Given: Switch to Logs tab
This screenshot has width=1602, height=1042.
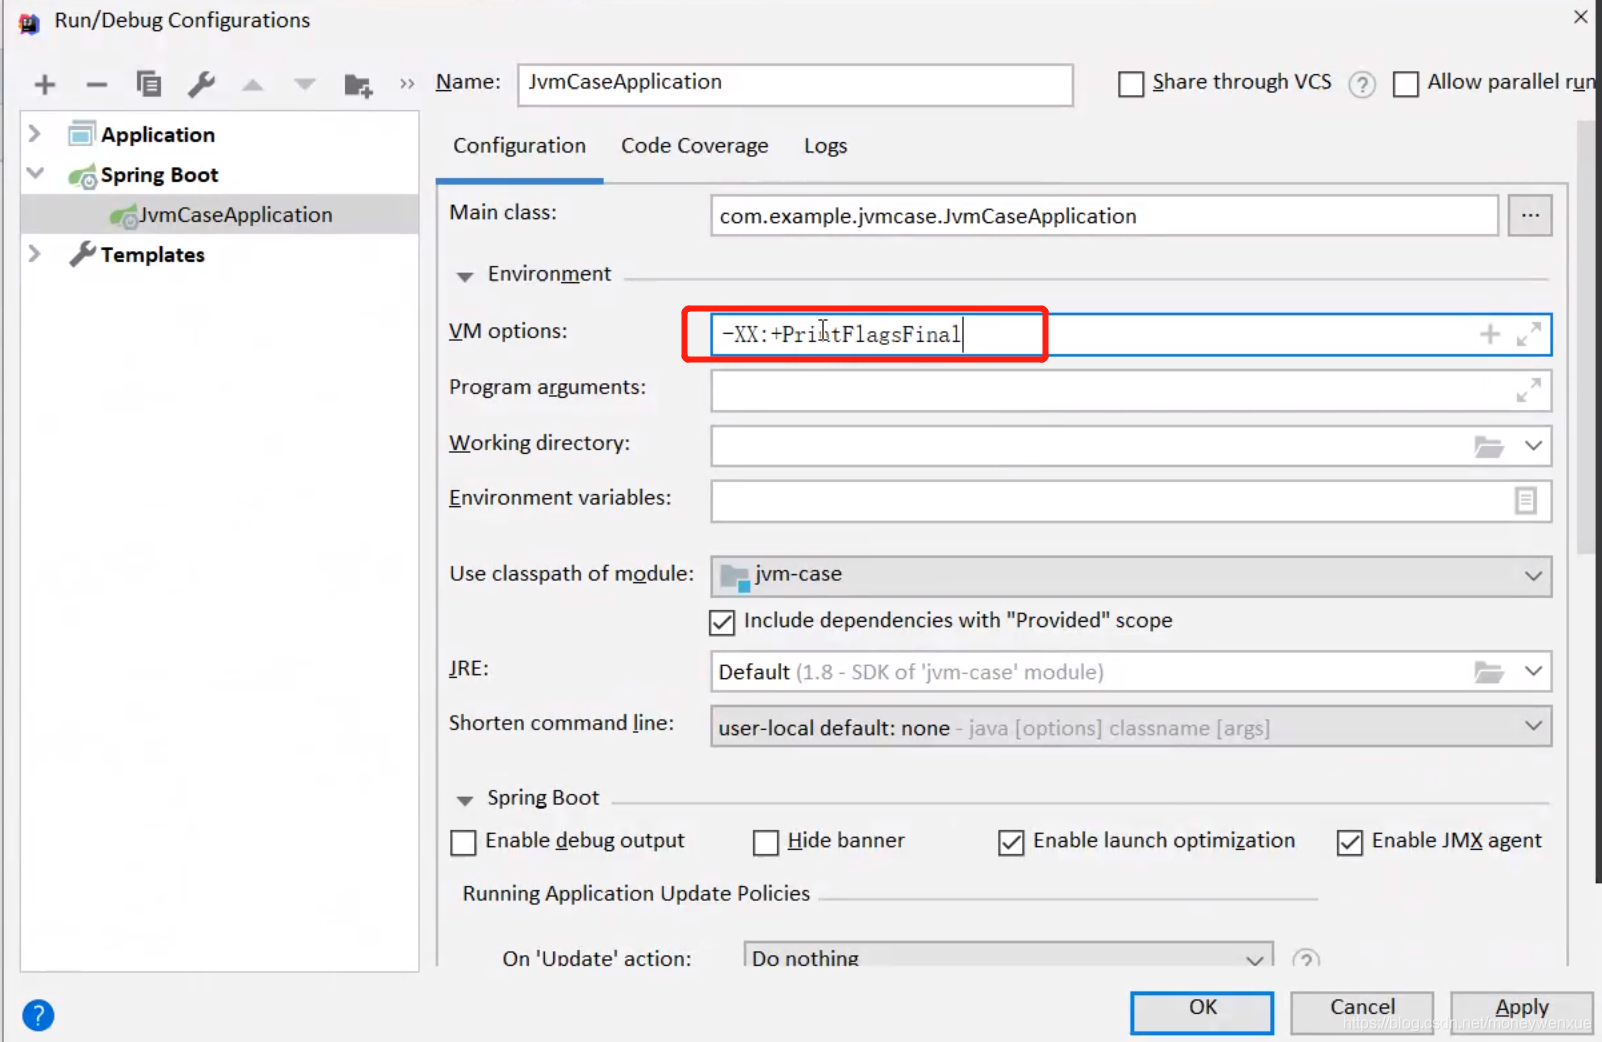Looking at the screenshot, I should (x=825, y=146).
